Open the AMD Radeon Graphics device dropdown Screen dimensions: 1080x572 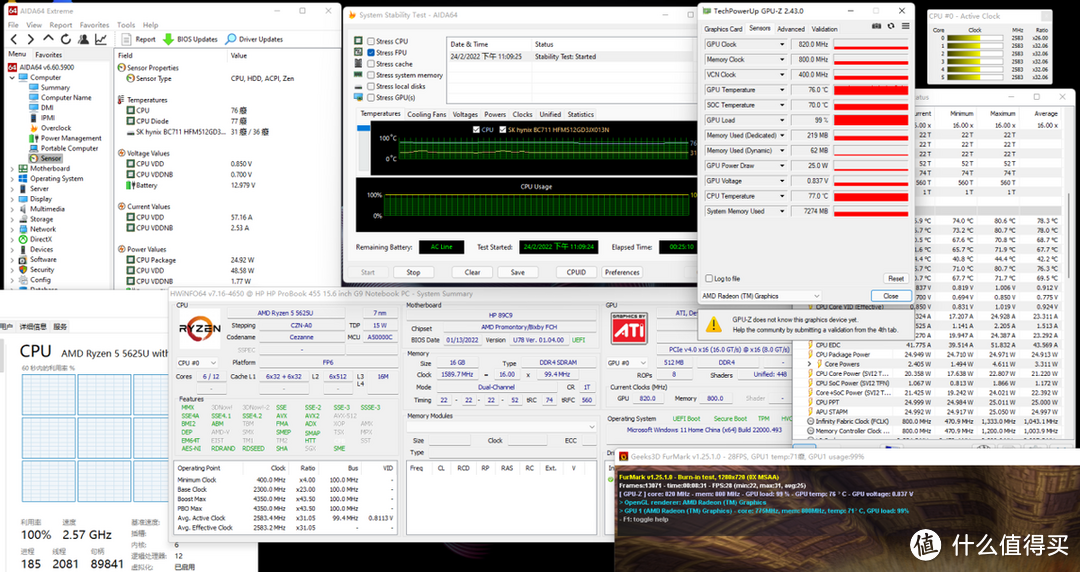click(760, 296)
